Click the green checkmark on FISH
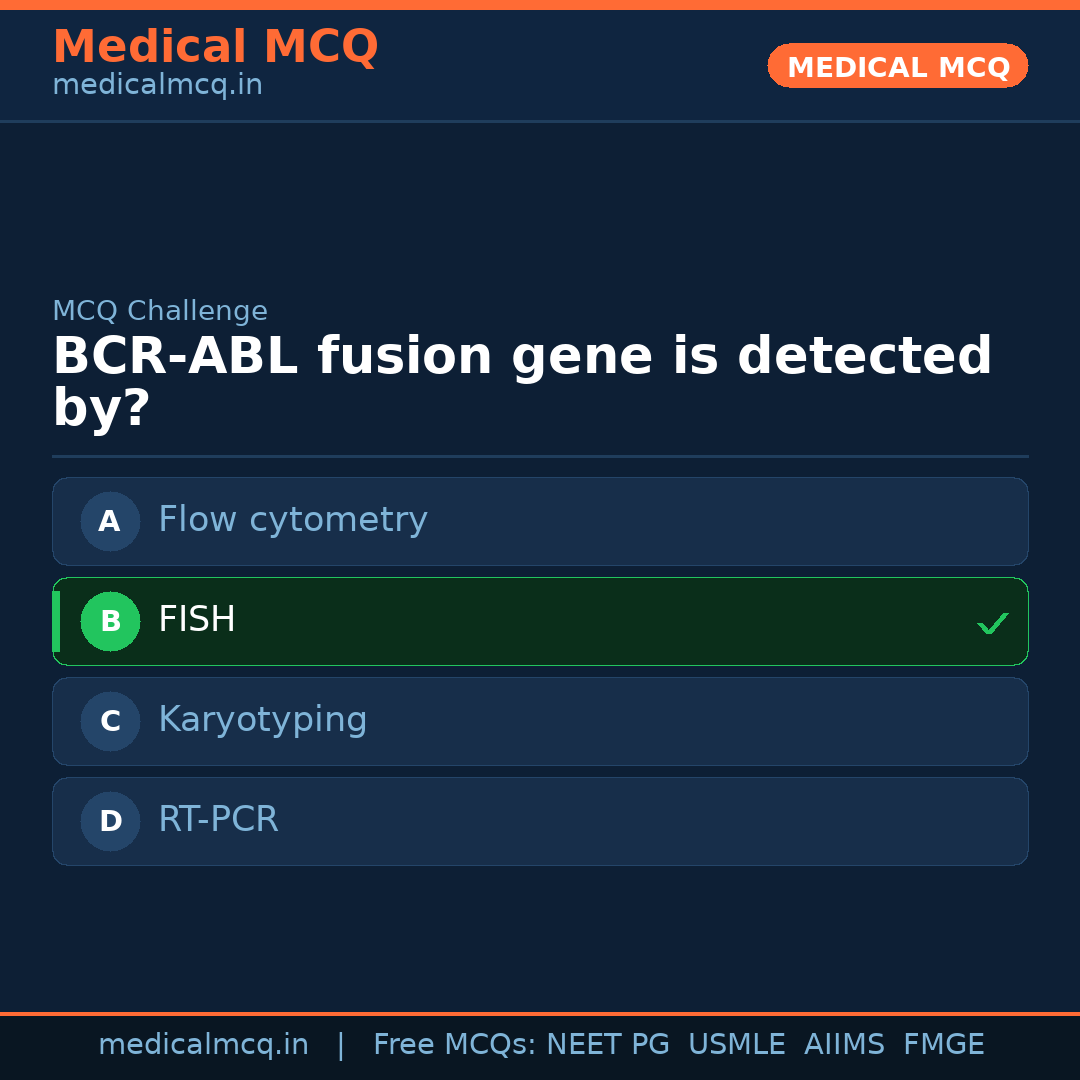 [x=992, y=623]
